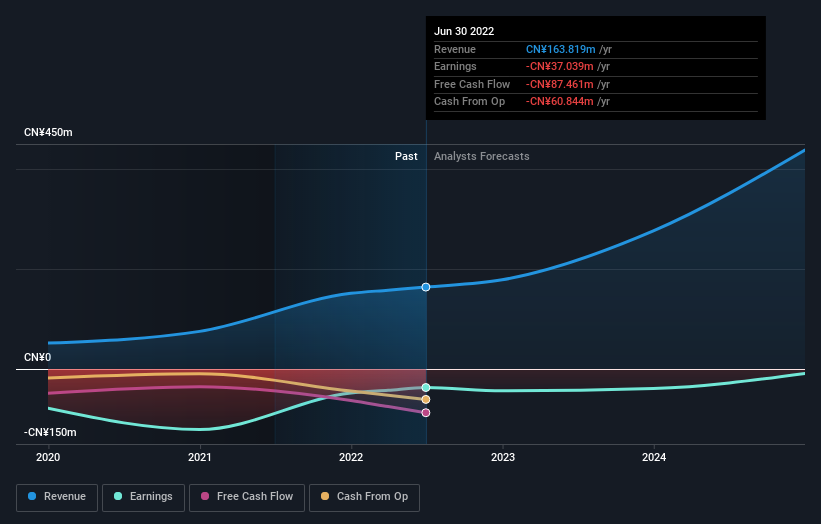The image size is (821, 524).
Task: Toggle the Free Cash Flow legend button
Action: click(247, 497)
